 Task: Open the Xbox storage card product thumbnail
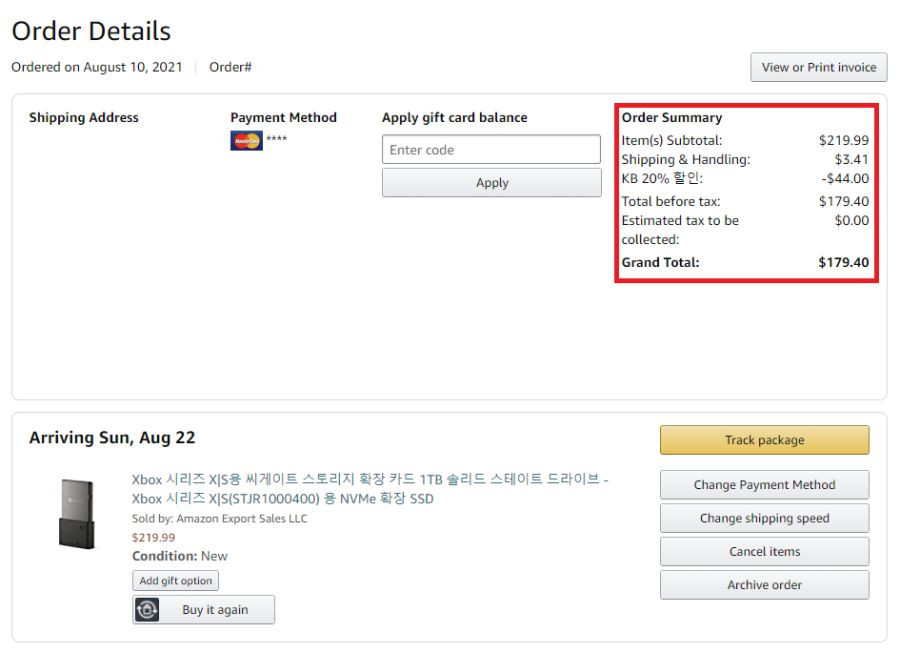pyautogui.click(x=76, y=514)
